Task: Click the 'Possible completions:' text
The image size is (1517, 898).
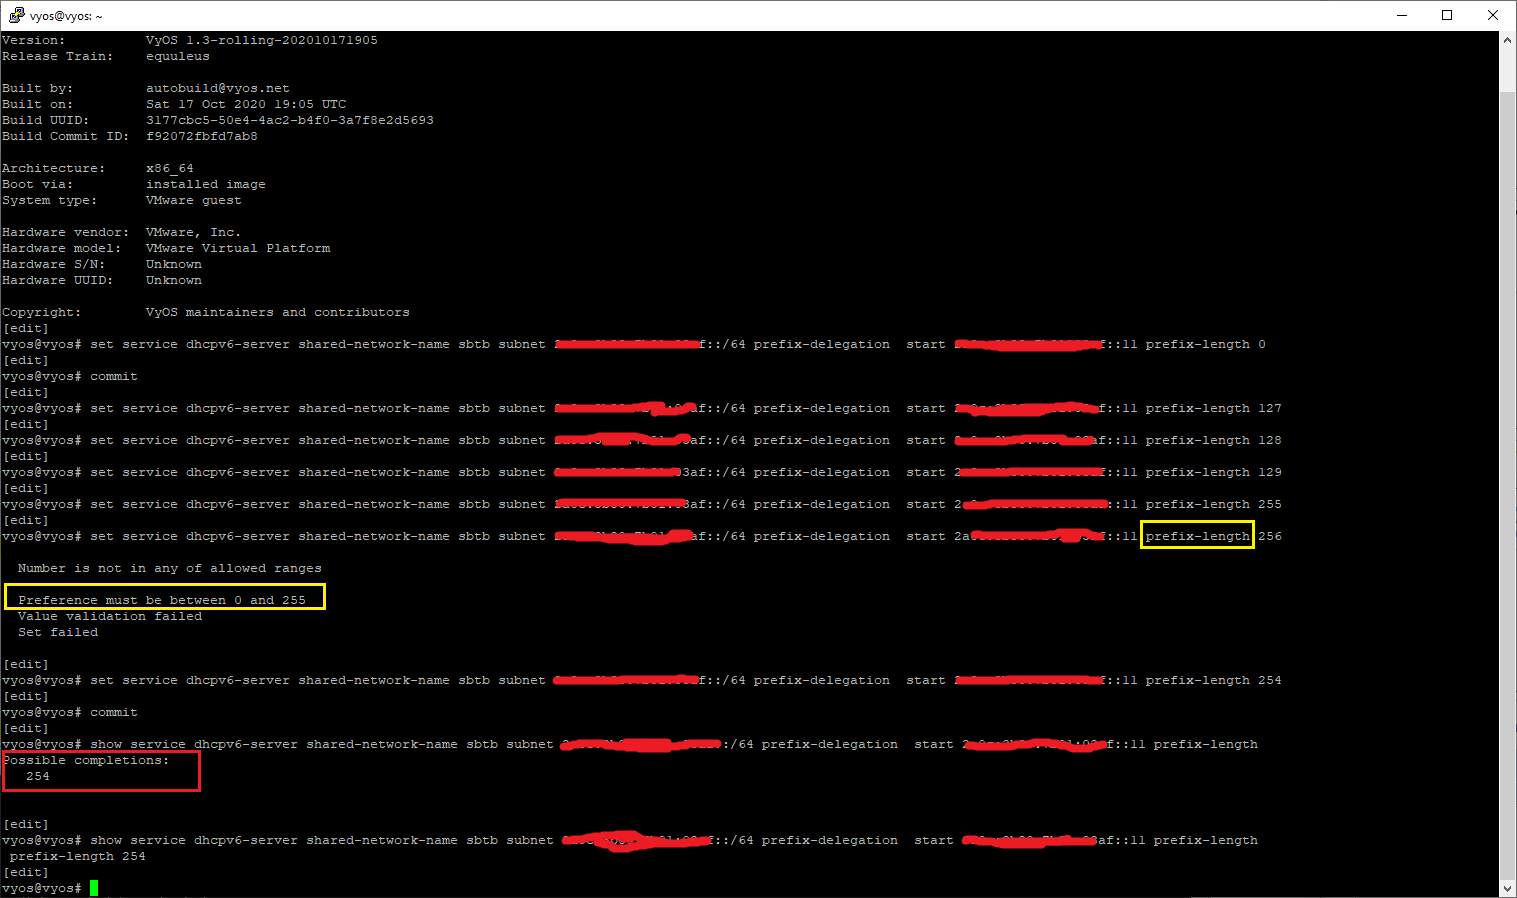Action: pyautogui.click(x=86, y=760)
